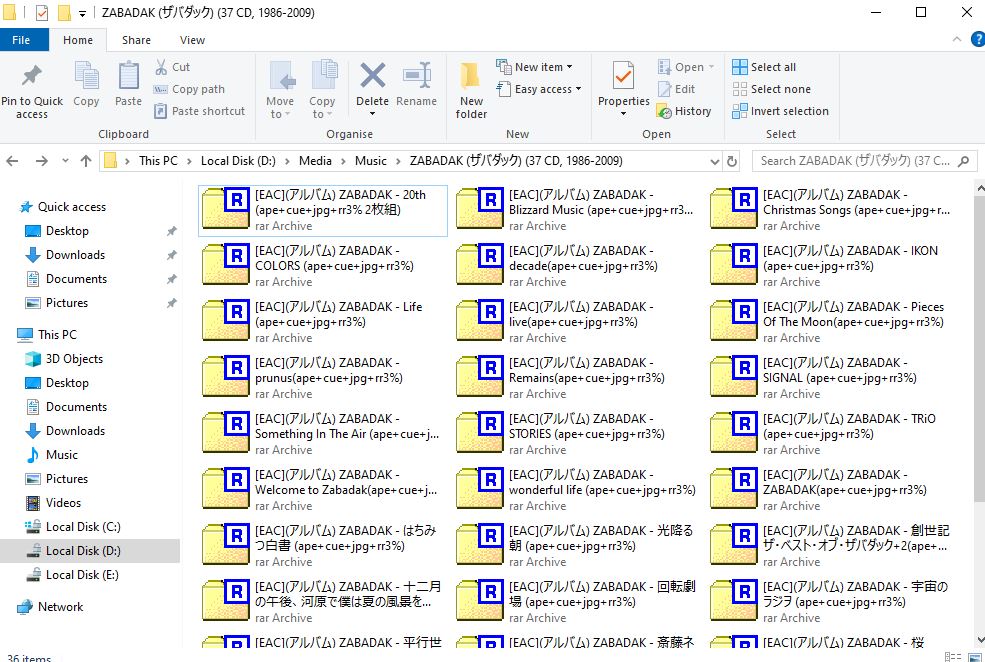This screenshot has width=985, height=662.
Task: Open 3D Objects in navigation pane
Action: coord(73,359)
